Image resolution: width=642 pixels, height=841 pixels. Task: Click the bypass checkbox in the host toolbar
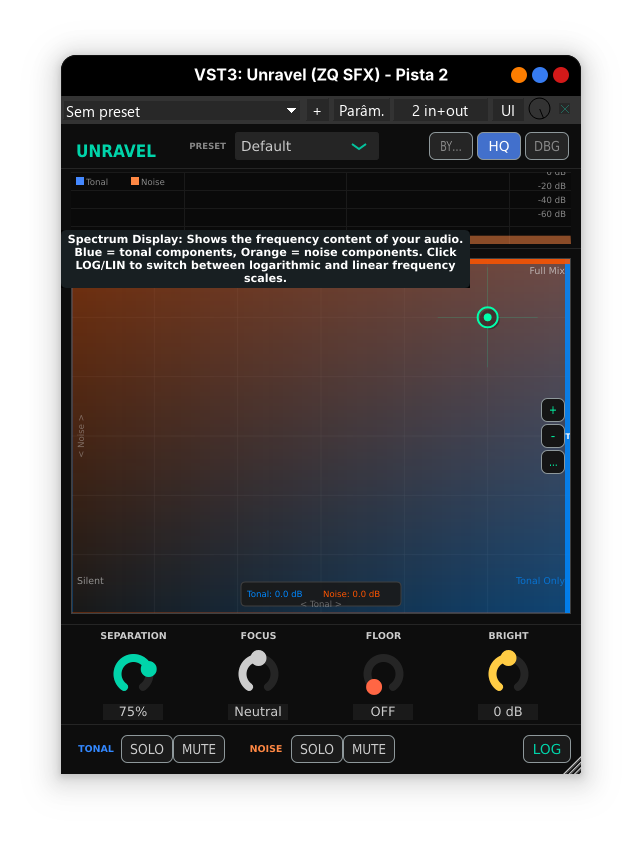565,110
